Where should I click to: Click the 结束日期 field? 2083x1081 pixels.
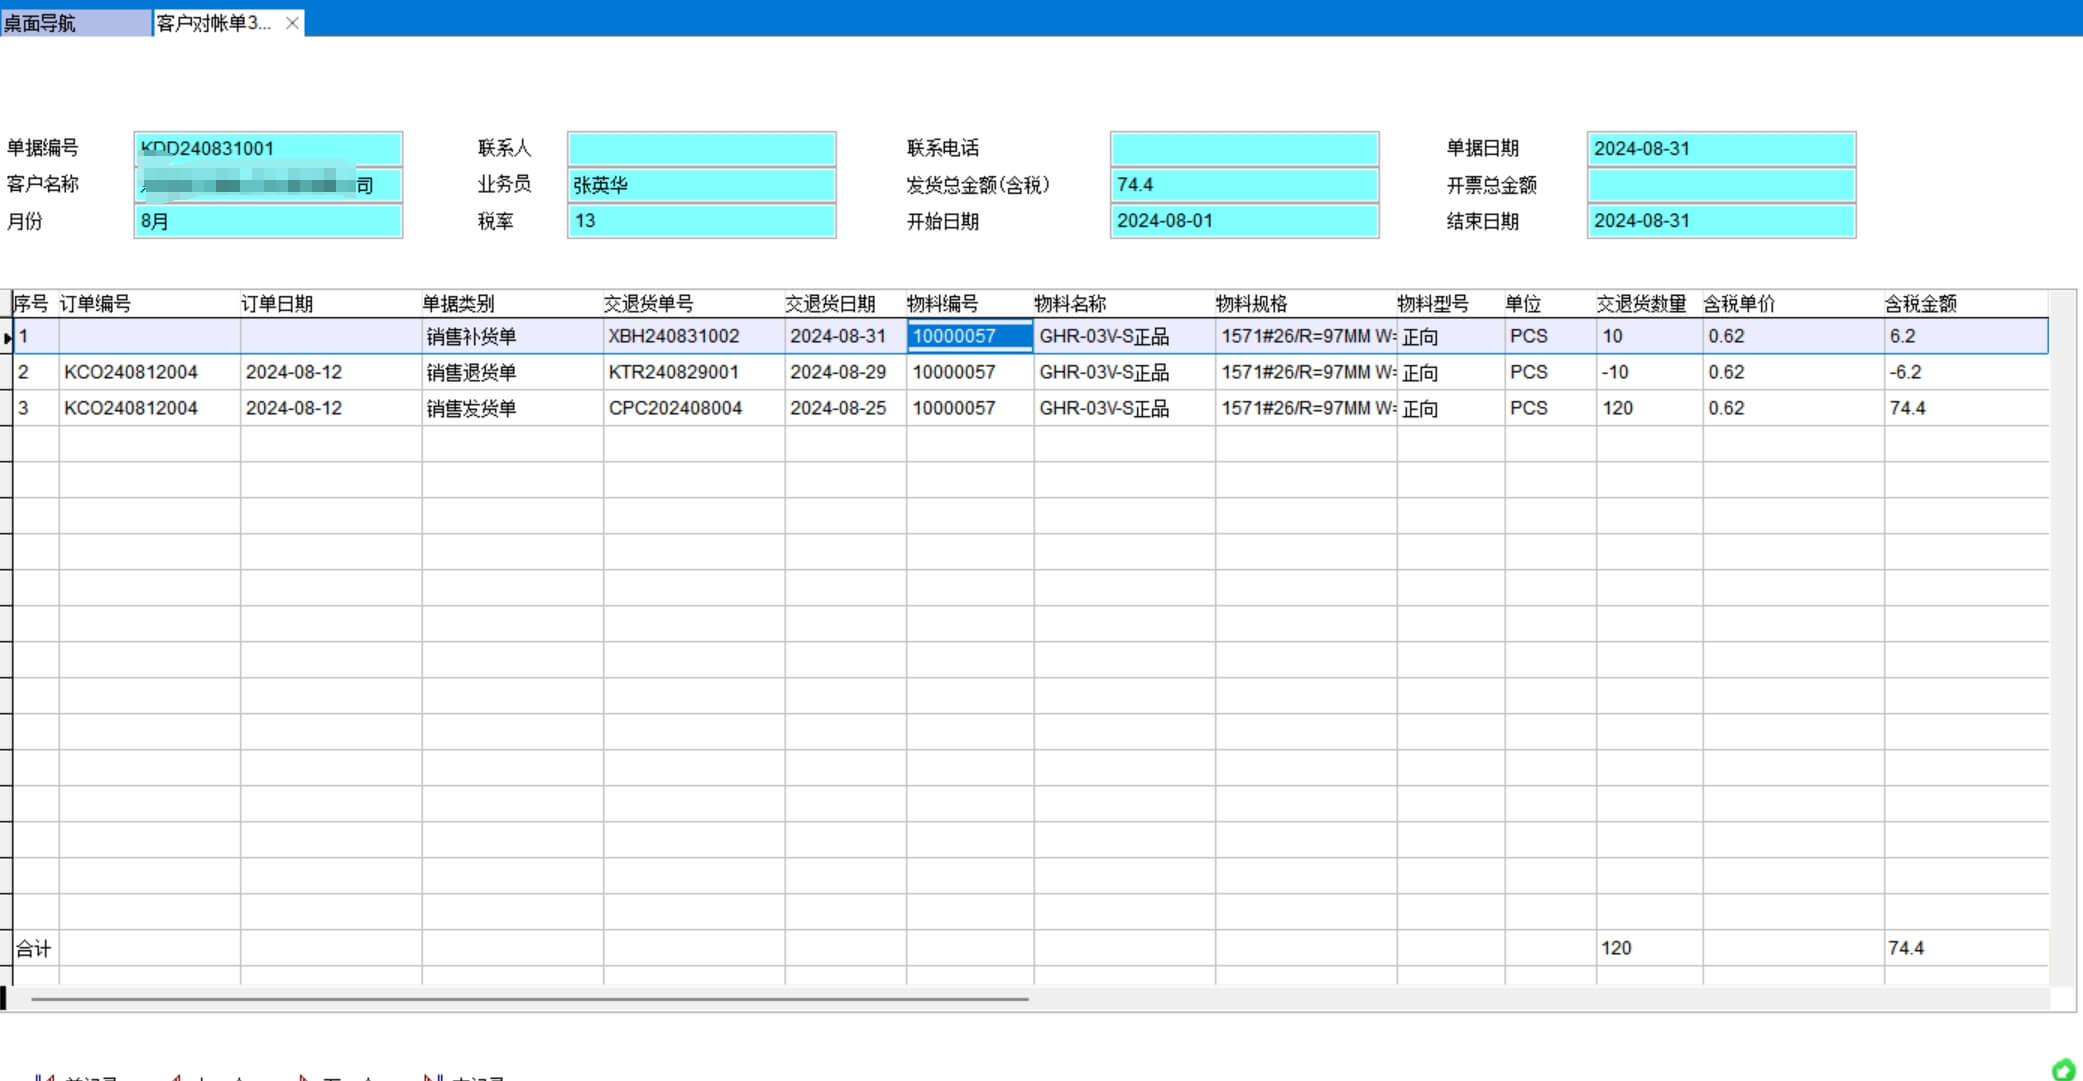click(1720, 221)
